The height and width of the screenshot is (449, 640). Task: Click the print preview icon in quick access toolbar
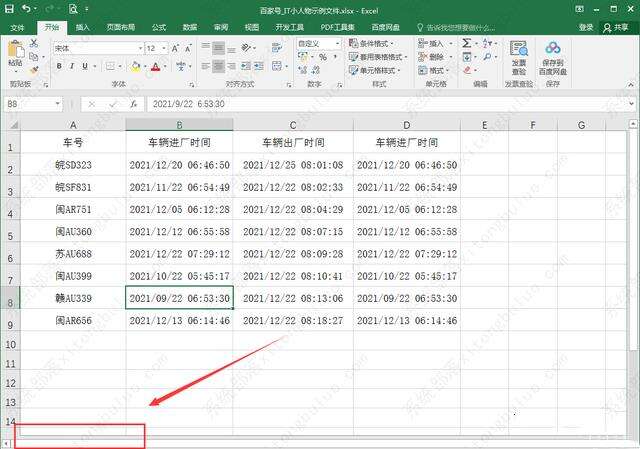coord(73,9)
